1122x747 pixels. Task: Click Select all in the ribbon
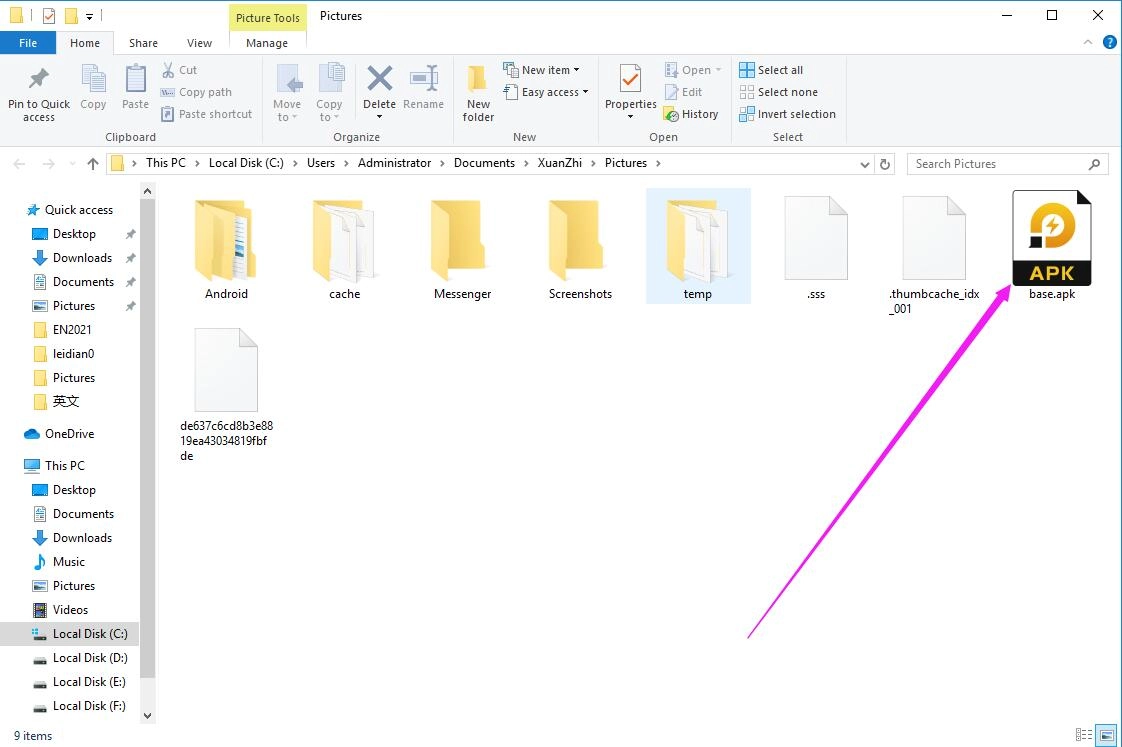(x=773, y=69)
